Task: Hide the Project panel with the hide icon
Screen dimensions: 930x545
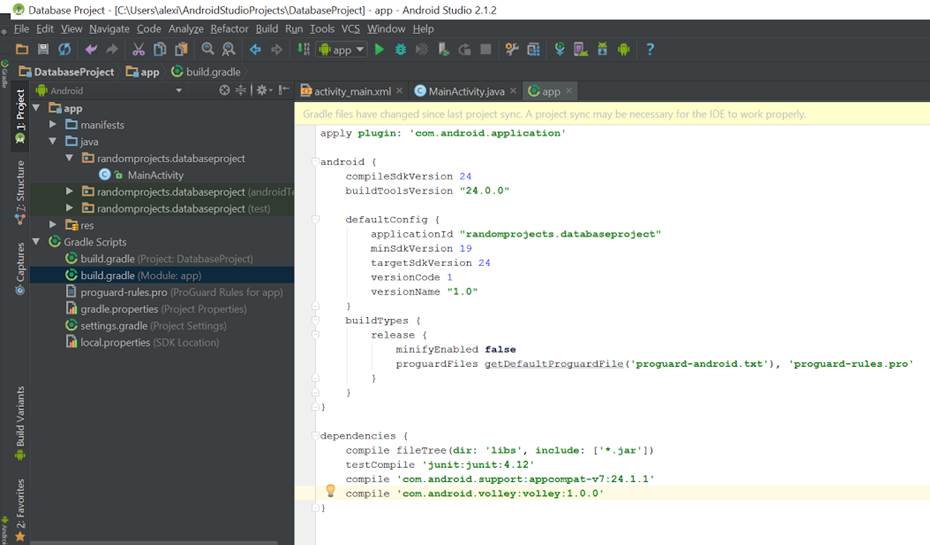Action: 284,90
